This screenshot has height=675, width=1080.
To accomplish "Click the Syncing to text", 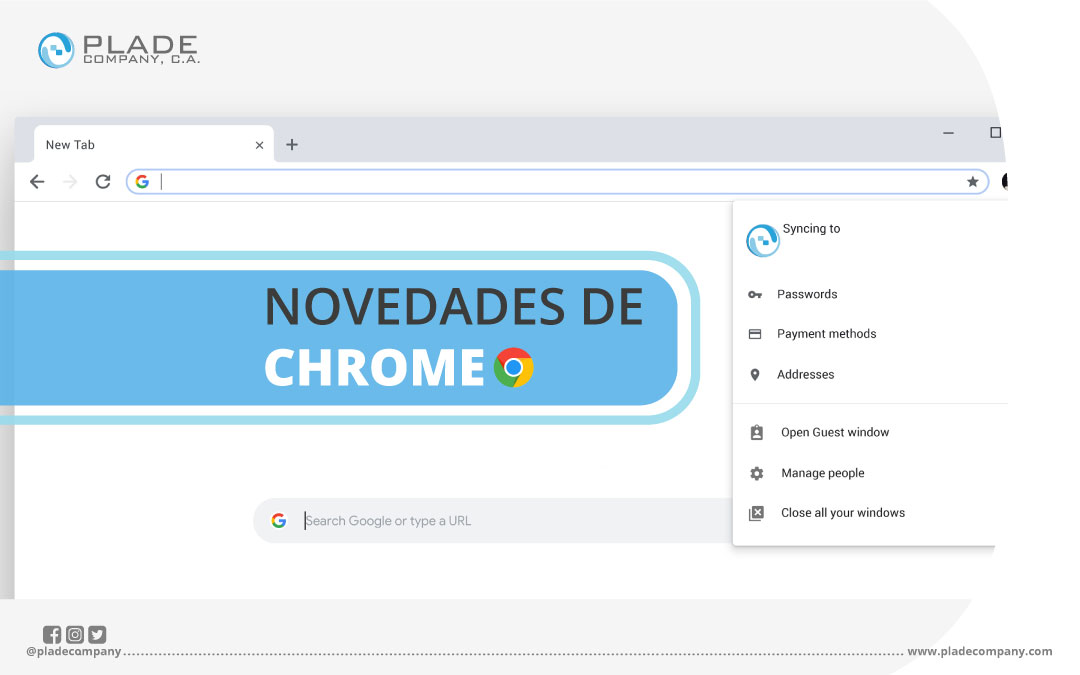I will tap(811, 229).
